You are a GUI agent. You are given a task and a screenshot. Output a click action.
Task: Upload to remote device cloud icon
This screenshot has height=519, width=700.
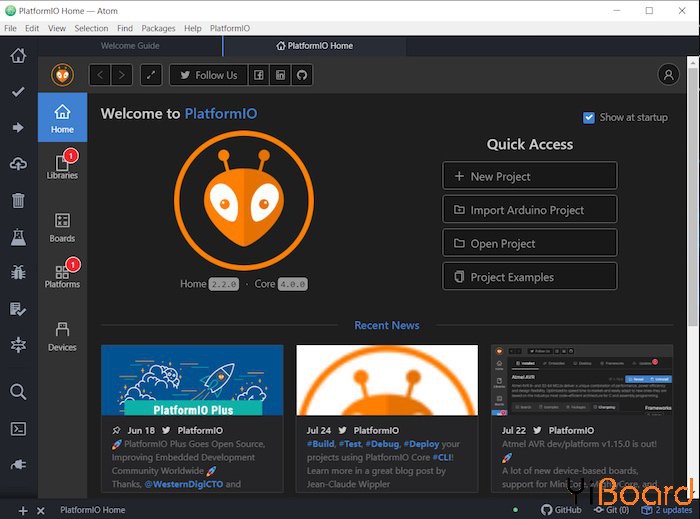pyautogui.click(x=18, y=164)
